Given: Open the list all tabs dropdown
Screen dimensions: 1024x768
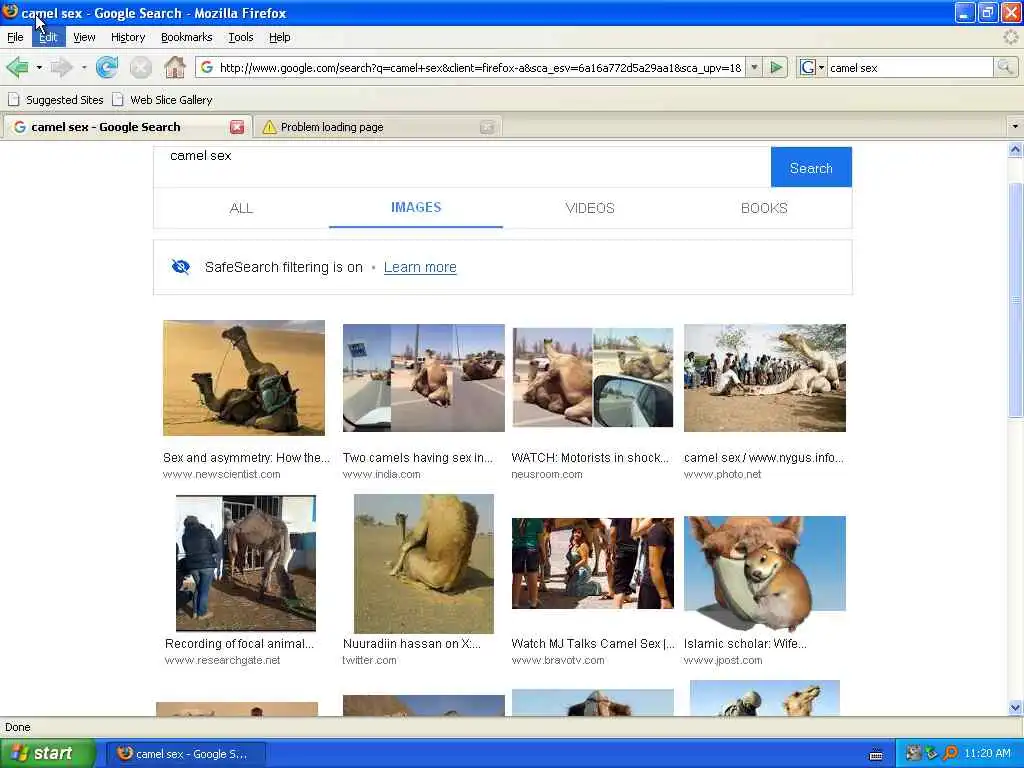Looking at the screenshot, I should 1015,126.
